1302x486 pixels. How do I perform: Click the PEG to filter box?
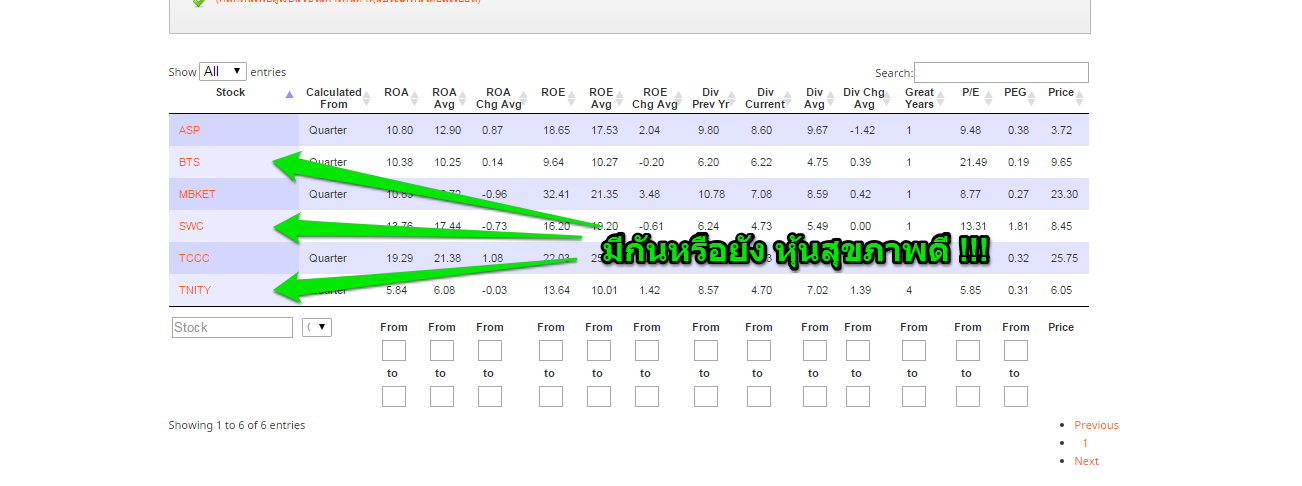pyautogui.click(x=1016, y=397)
